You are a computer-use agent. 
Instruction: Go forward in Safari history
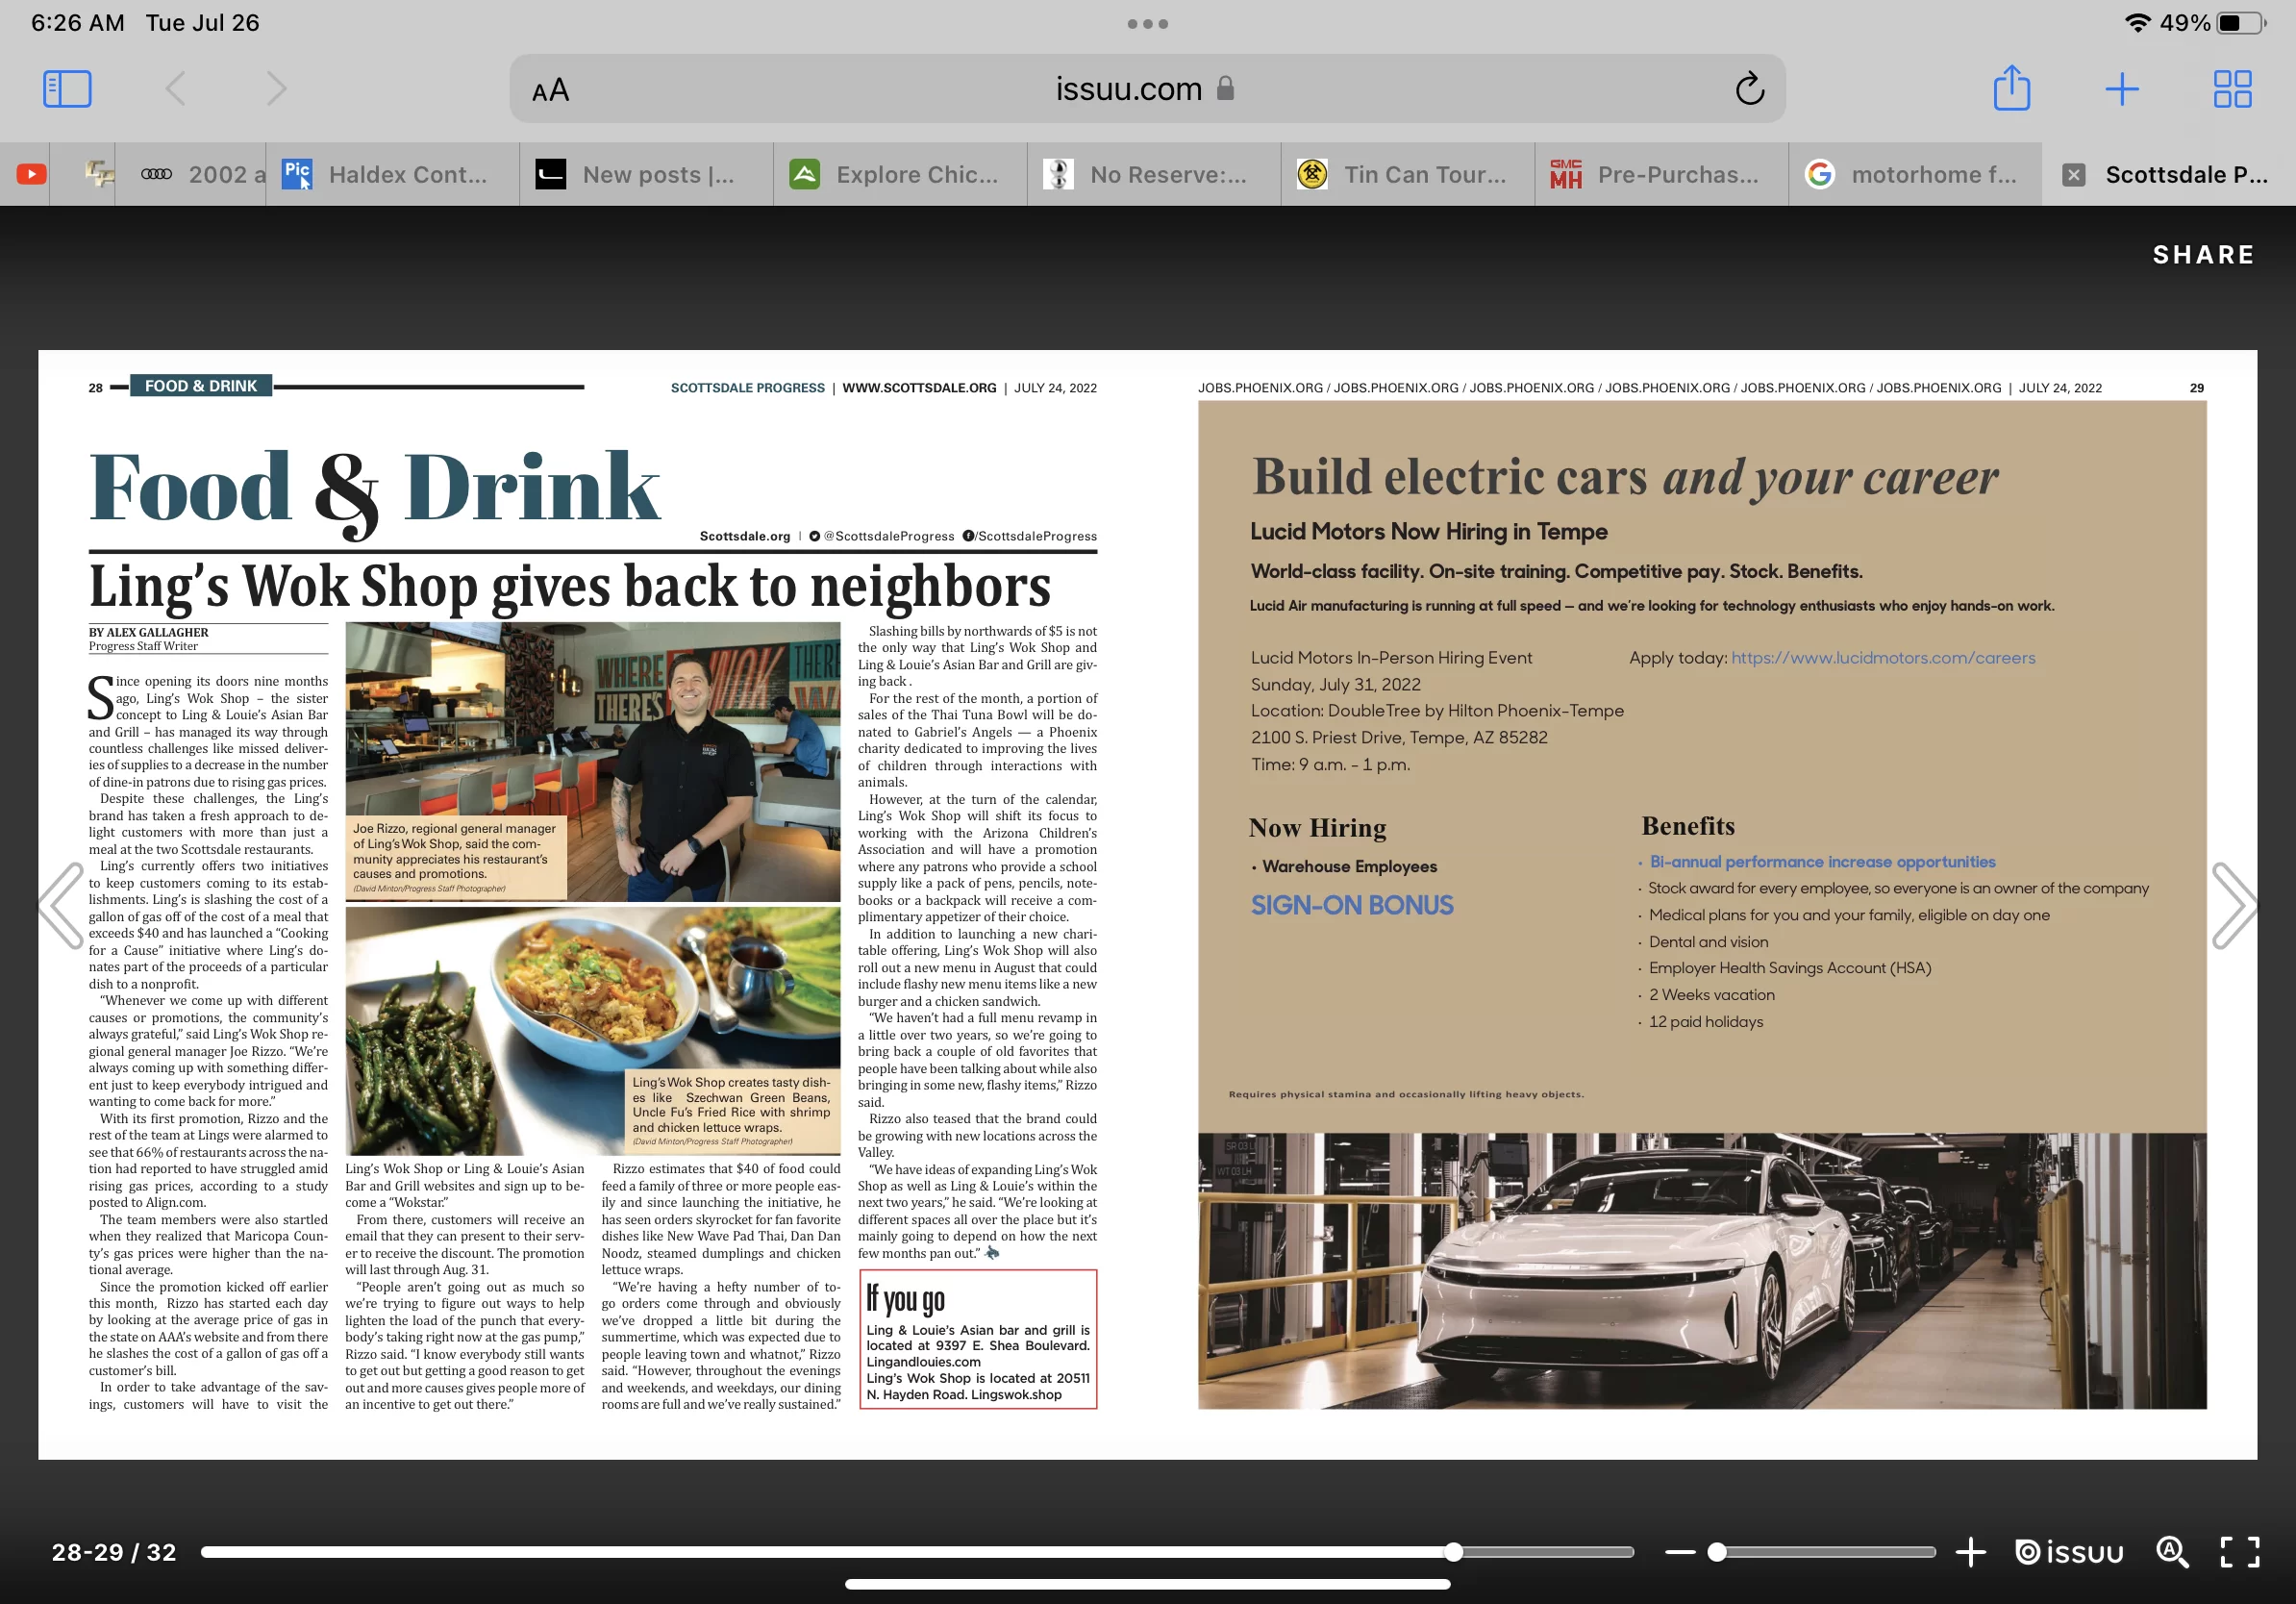[x=277, y=89]
